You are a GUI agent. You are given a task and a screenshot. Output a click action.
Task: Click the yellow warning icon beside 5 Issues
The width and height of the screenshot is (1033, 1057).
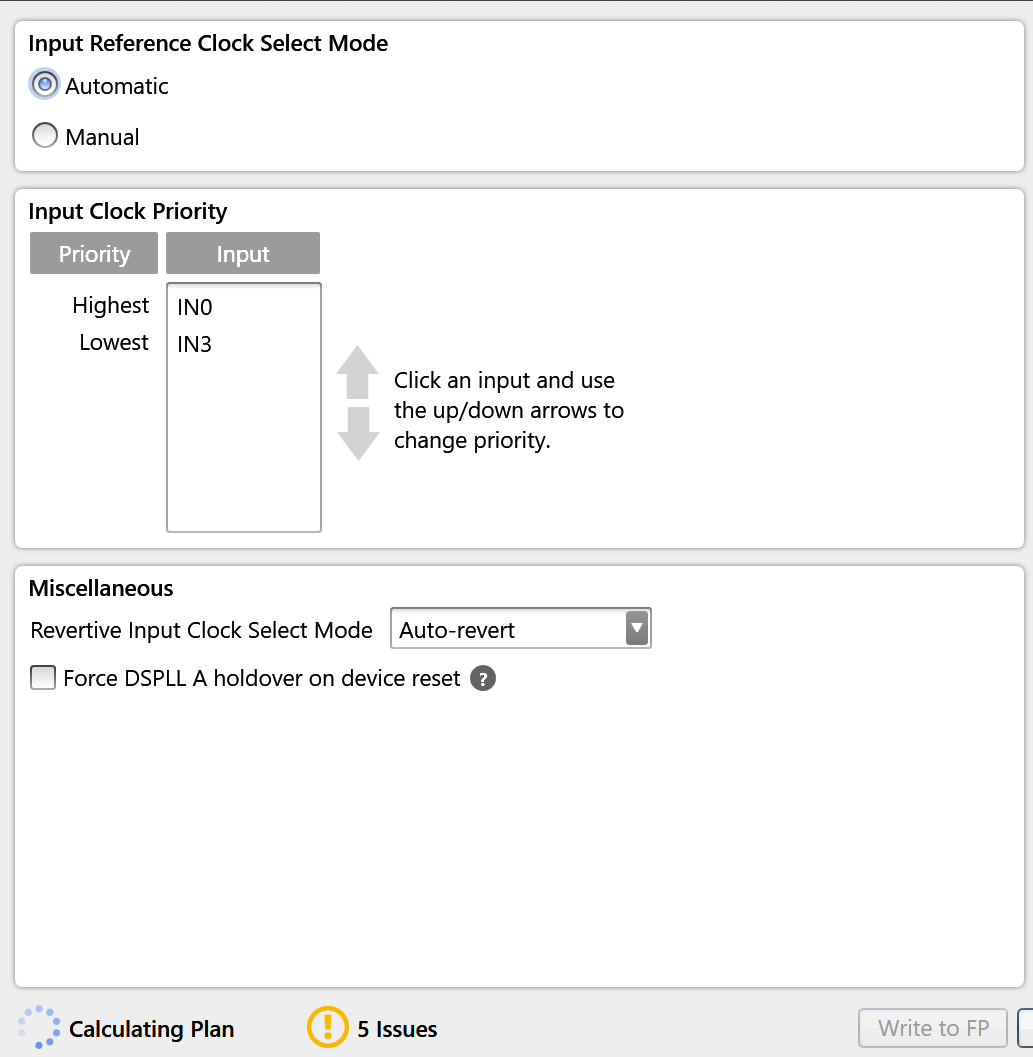point(327,1027)
